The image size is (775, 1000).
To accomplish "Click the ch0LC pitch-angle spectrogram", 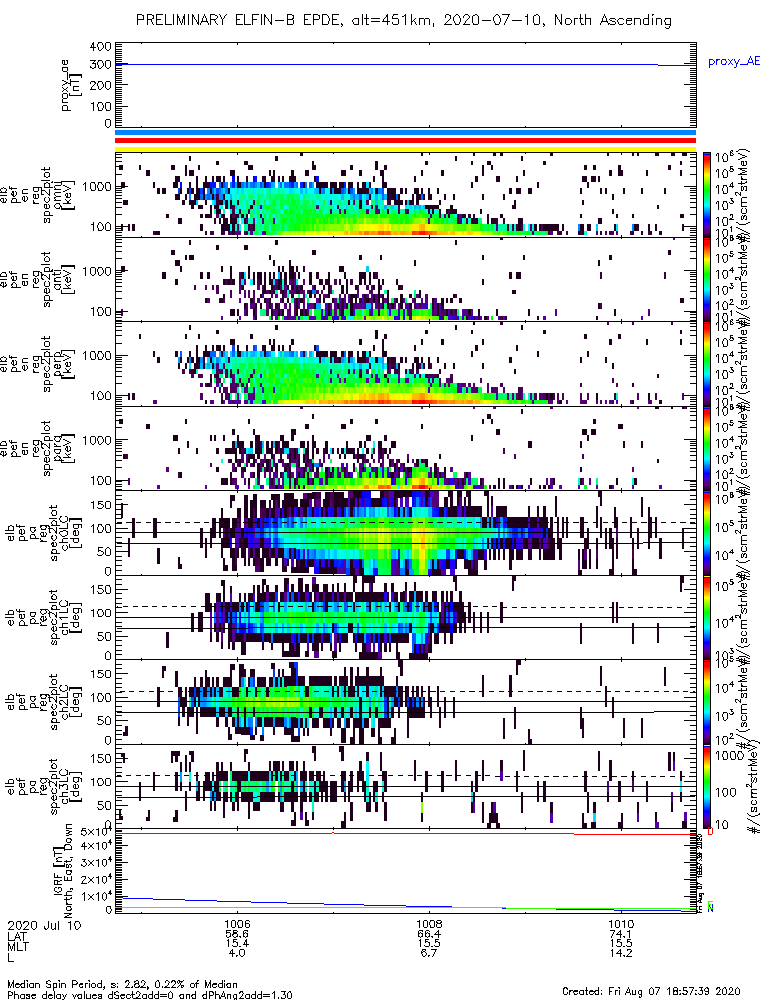I will pyautogui.click(x=405, y=533).
